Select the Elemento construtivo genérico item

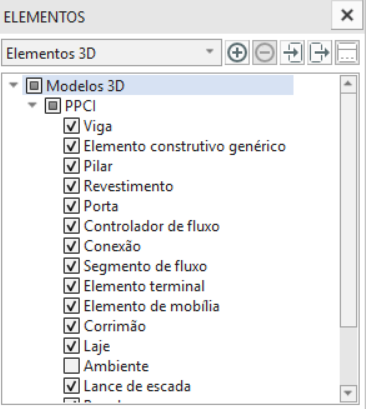coord(185,146)
